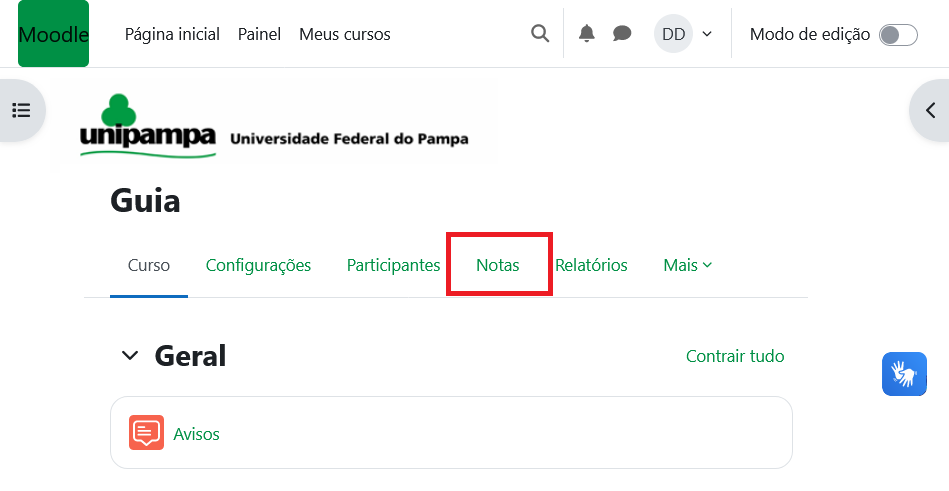Go to Meus cursos in navigation
The width and height of the screenshot is (949, 491).
pyautogui.click(x=345, y=34)
